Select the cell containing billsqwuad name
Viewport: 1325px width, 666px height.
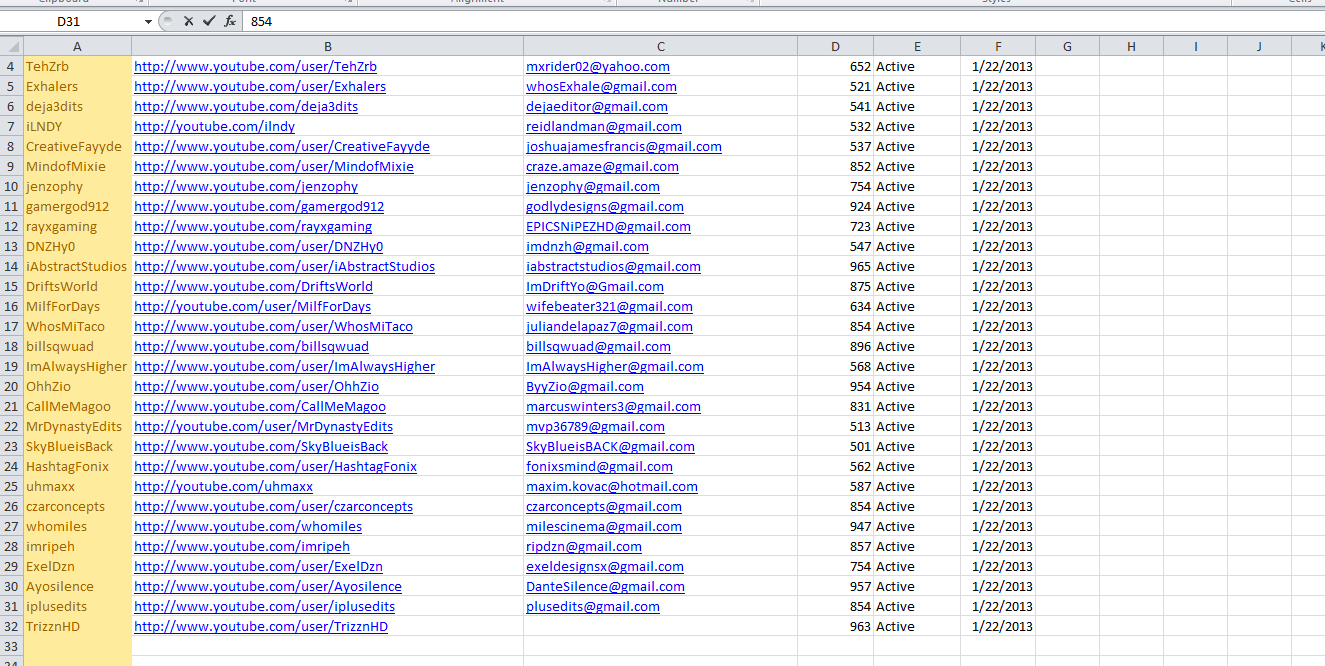[x=78, y=346]
